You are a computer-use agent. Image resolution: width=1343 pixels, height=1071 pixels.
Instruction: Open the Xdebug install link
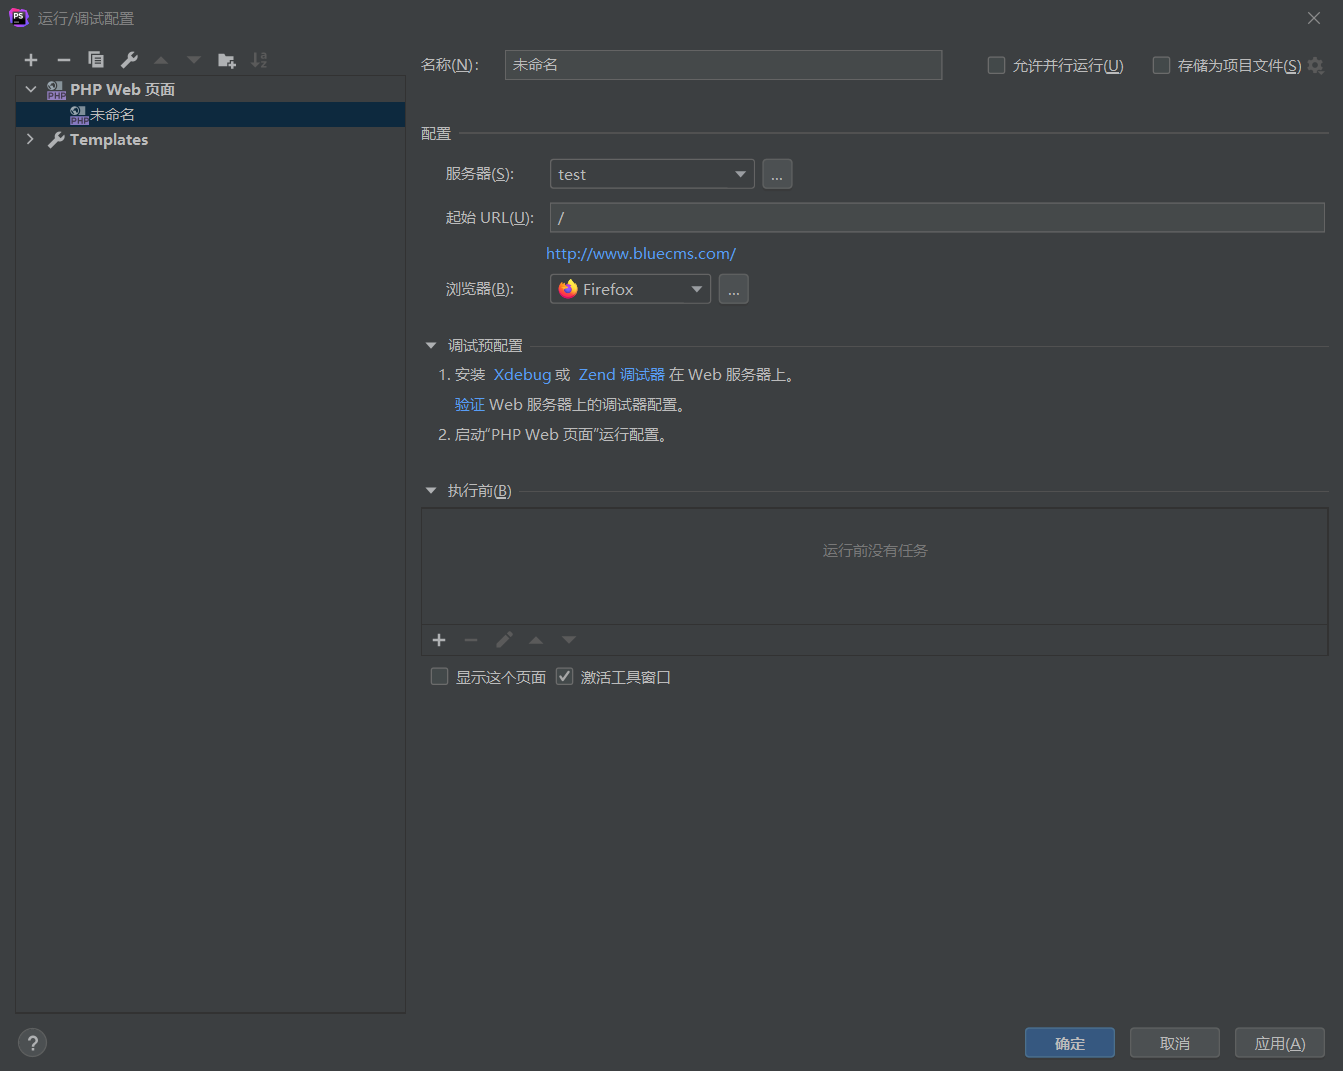click(x=522, y=375)
